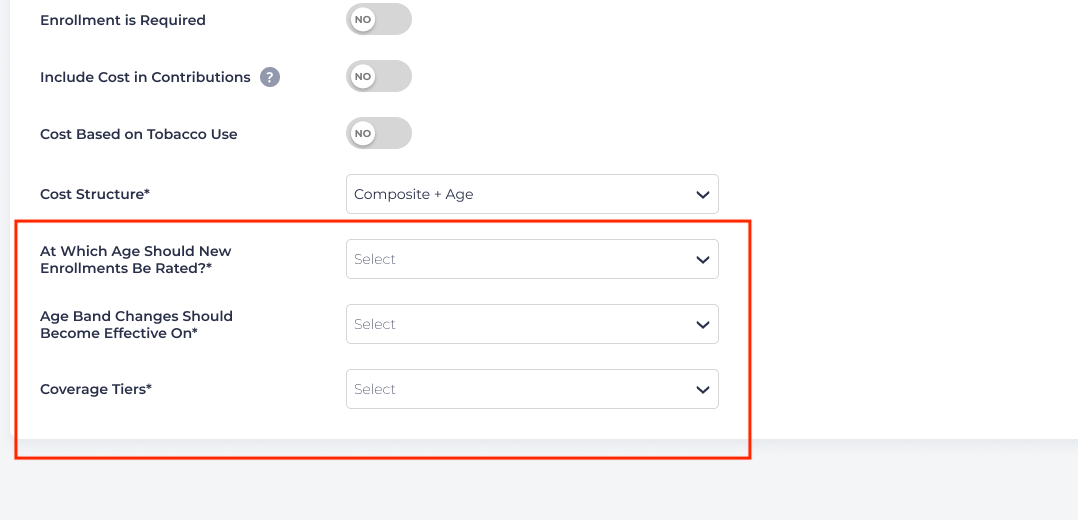Click the chevron arrow of the new enrollments age field

(703, 259)
